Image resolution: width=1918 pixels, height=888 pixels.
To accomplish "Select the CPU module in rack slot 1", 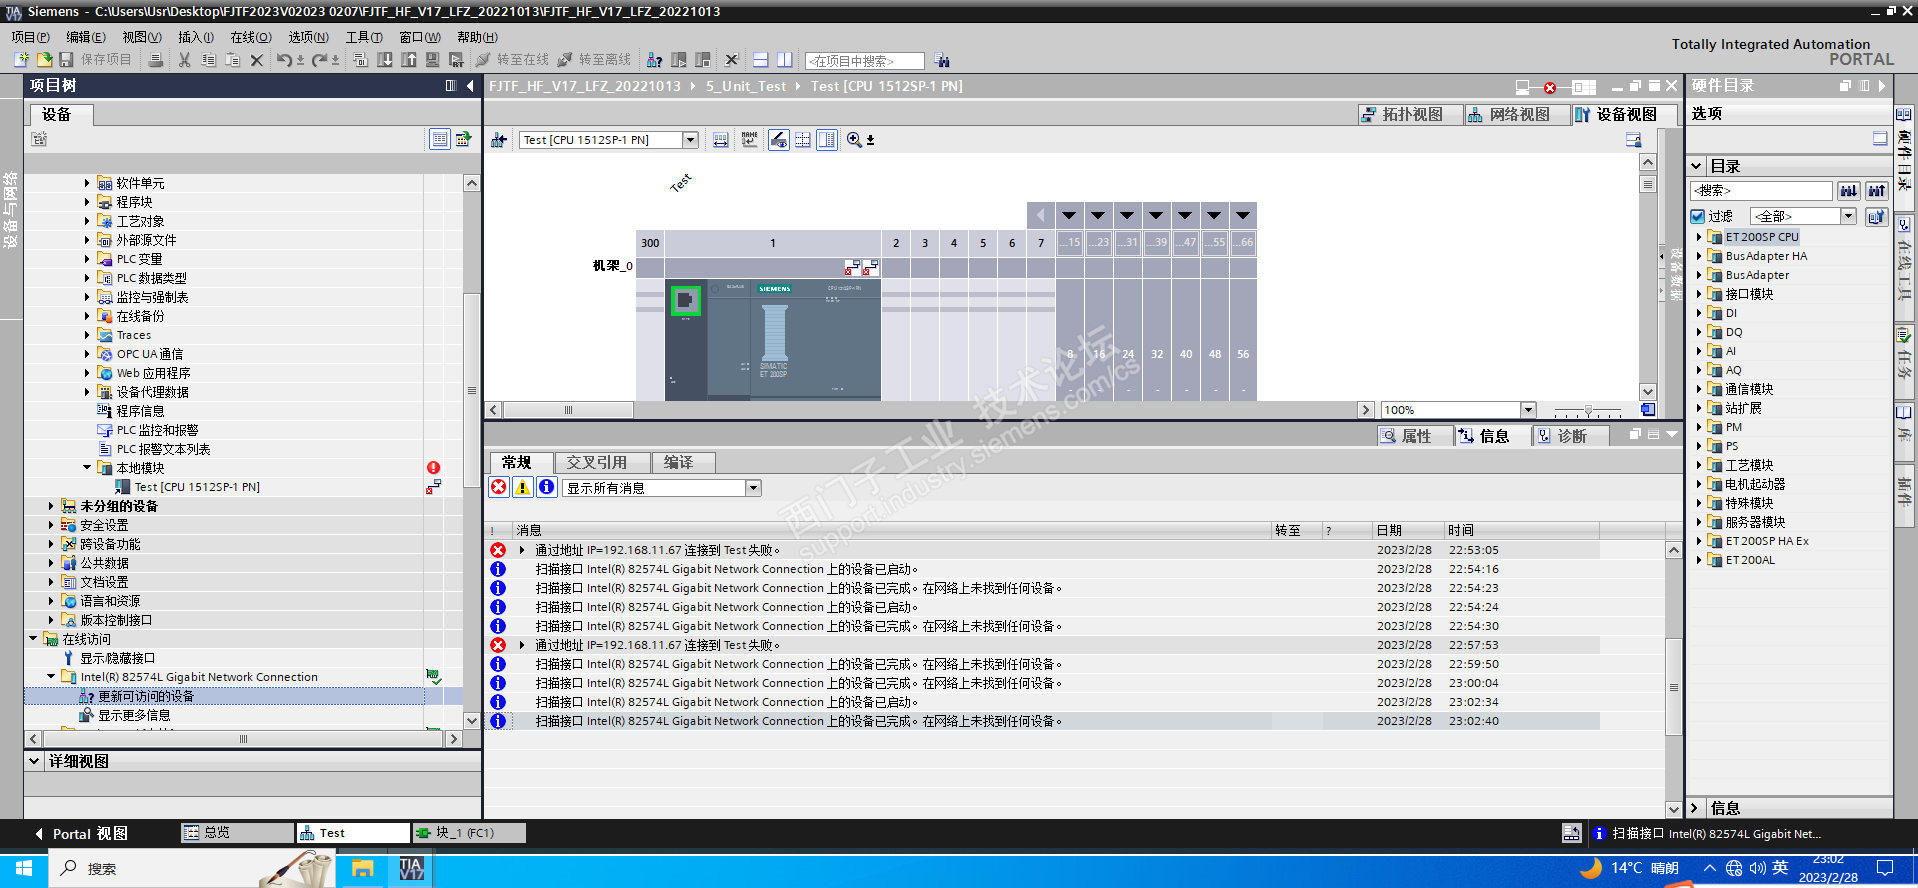I will [x=773, y=339].
